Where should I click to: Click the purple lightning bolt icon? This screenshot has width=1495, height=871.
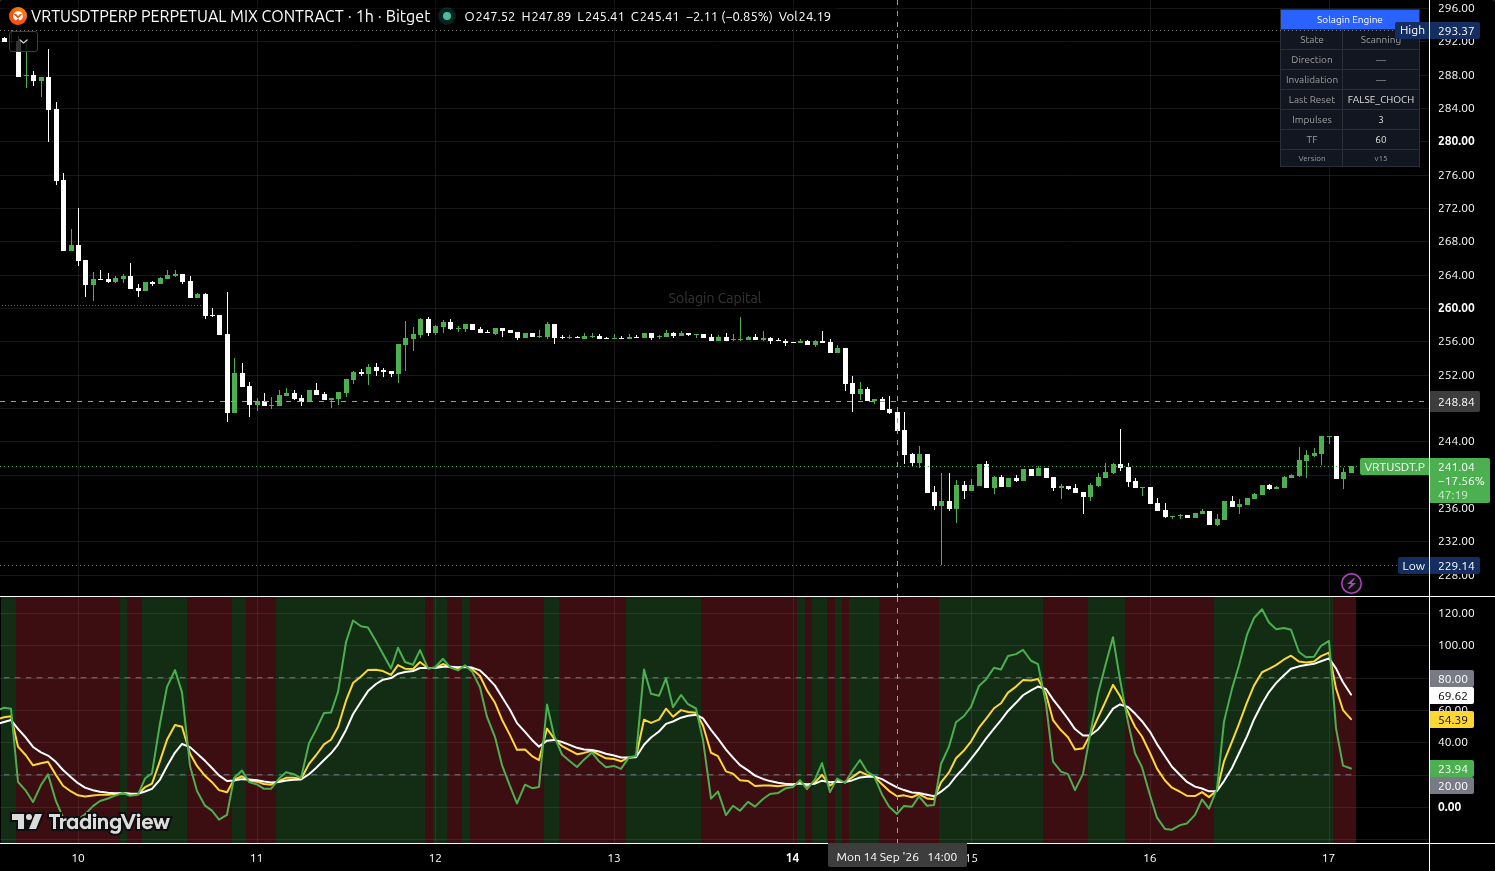(1351, 583)
